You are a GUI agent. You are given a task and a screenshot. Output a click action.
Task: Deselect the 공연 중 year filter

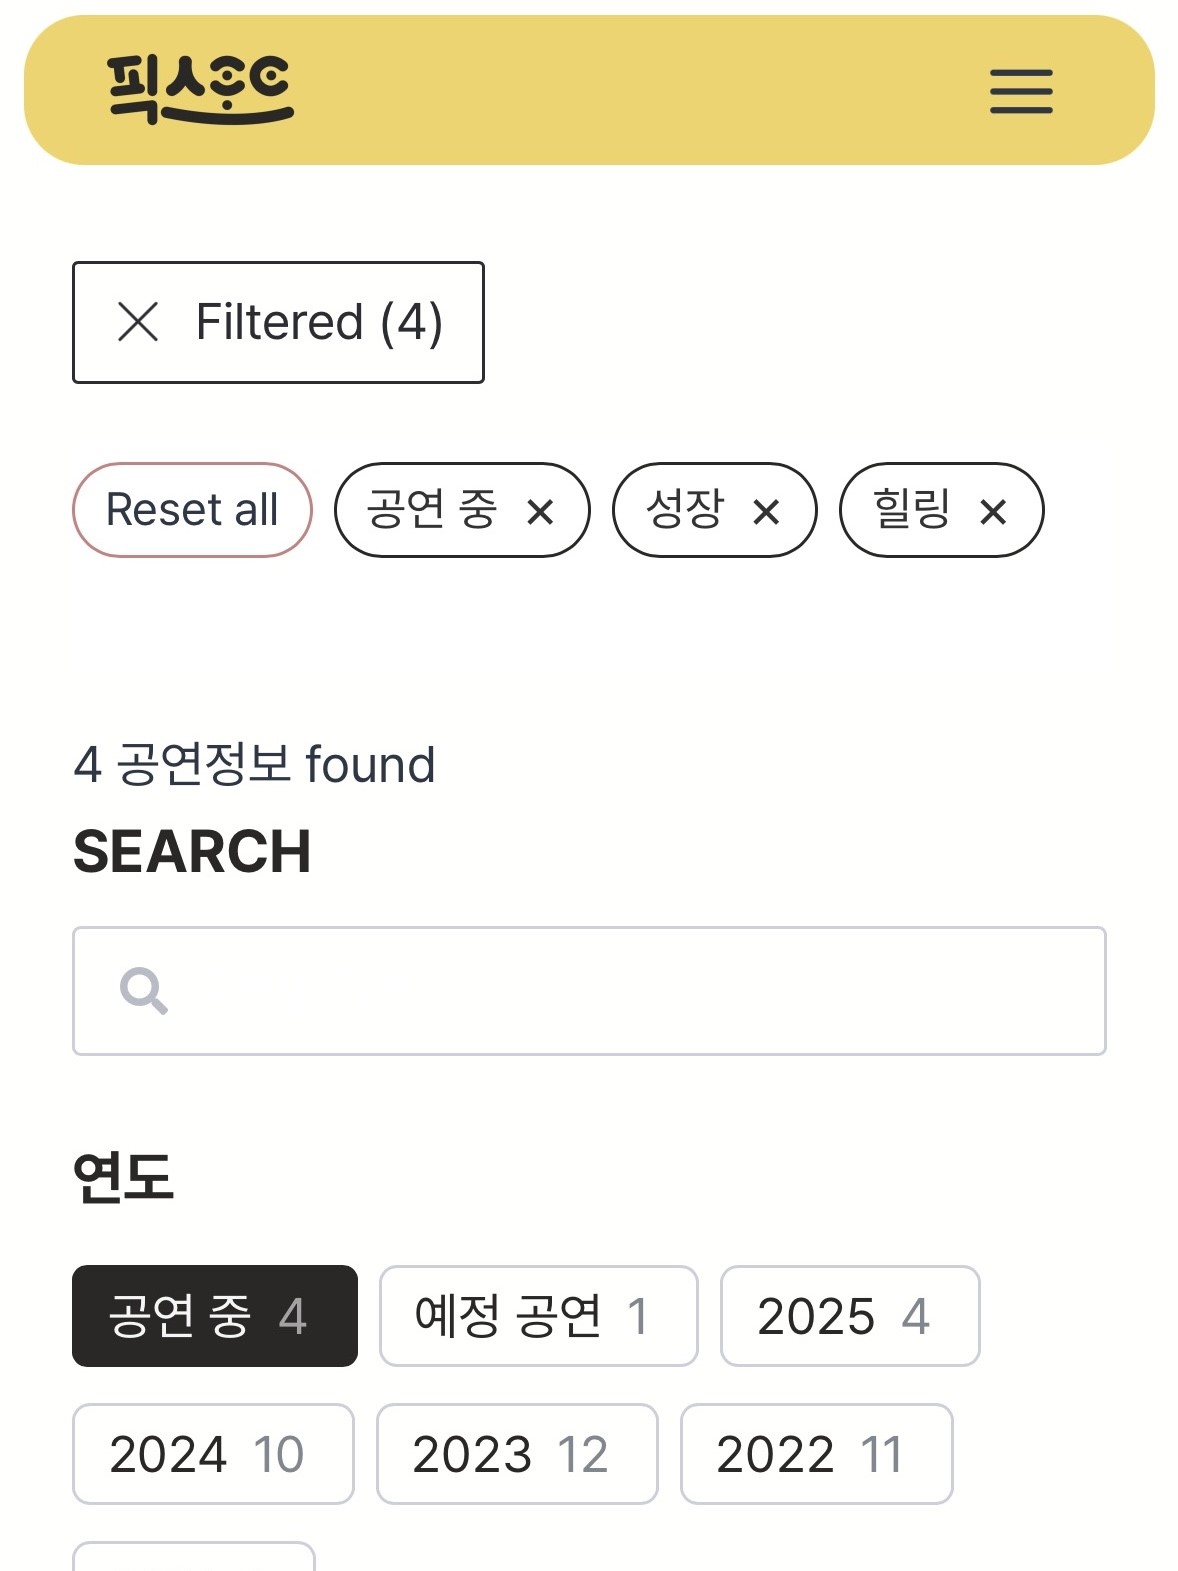215,1315
